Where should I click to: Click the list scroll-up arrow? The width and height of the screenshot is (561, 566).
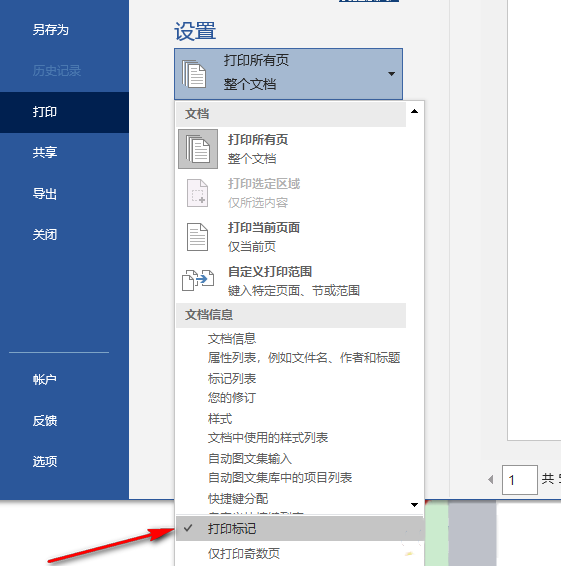[x=414, y=111]
